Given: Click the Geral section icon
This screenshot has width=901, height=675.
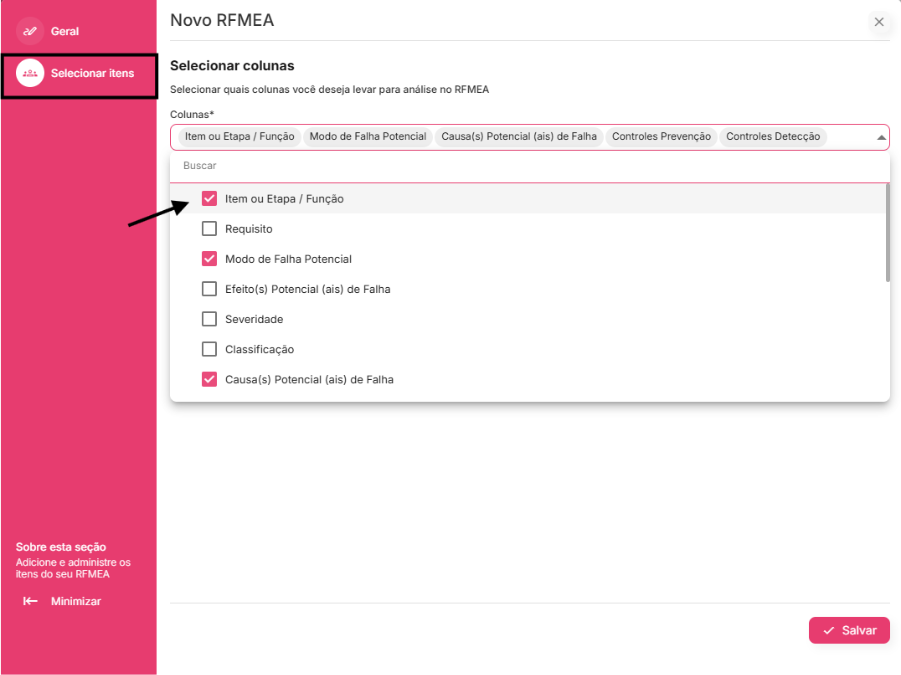Looking at the screenshot, I should click(x=30, y=31).
